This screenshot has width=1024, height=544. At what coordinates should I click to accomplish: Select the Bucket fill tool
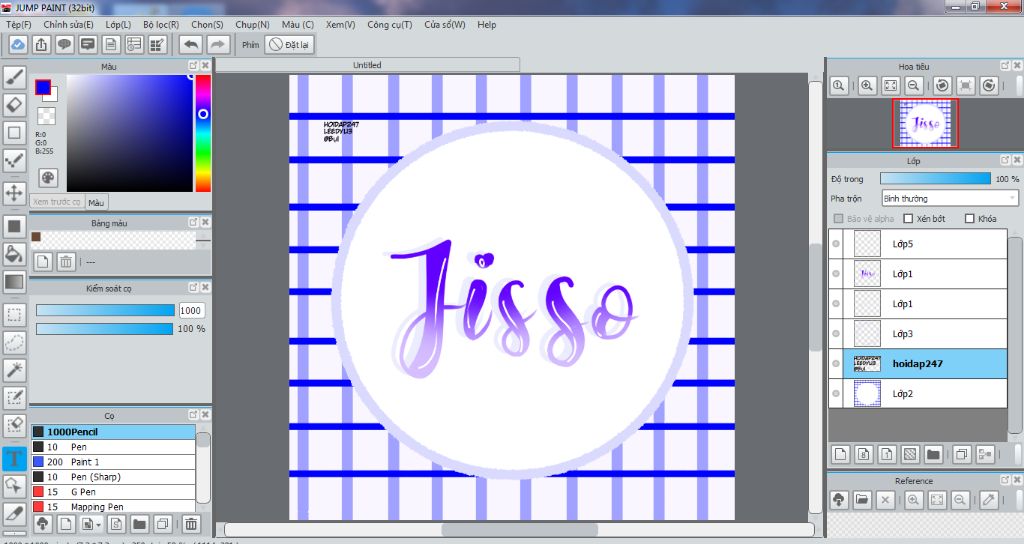(14, 254)
